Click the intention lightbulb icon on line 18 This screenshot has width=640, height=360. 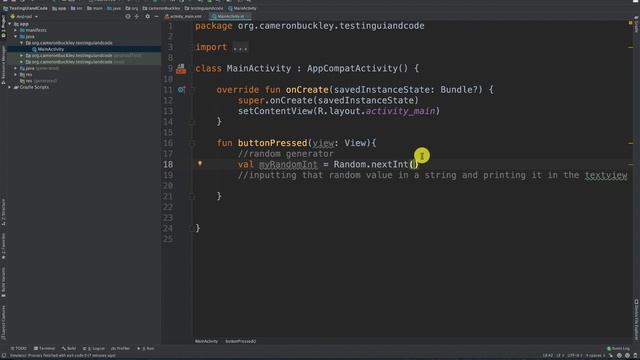coord(200,163)
